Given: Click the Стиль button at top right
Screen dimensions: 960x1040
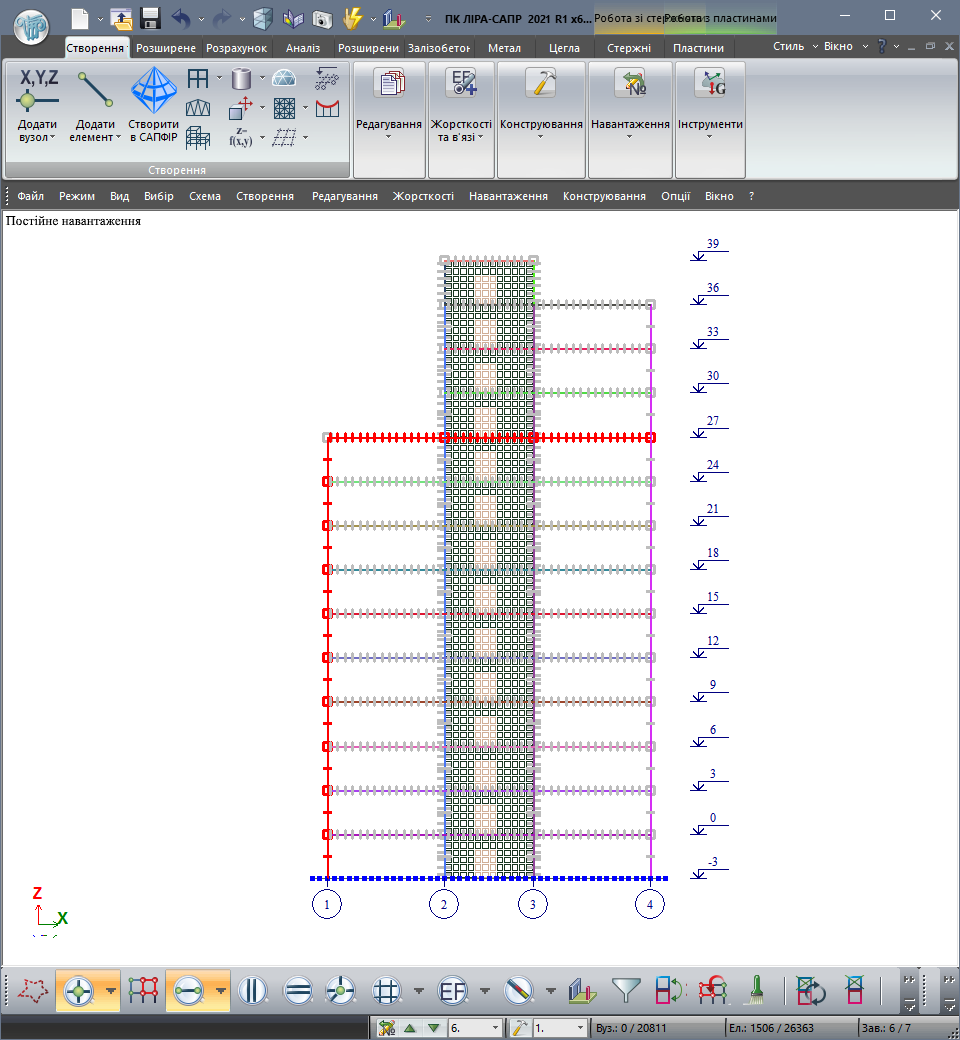Looking at the screenshot, I should pos(791,47).
